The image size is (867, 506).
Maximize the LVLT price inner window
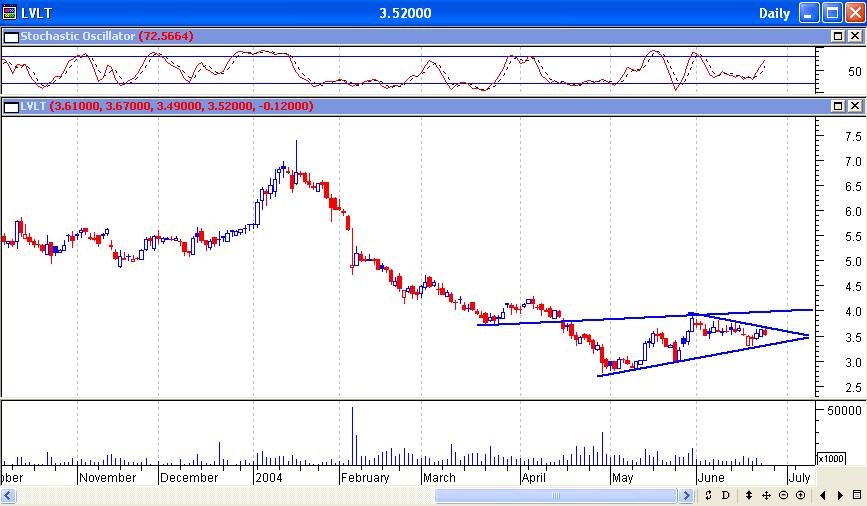[838, 106]
